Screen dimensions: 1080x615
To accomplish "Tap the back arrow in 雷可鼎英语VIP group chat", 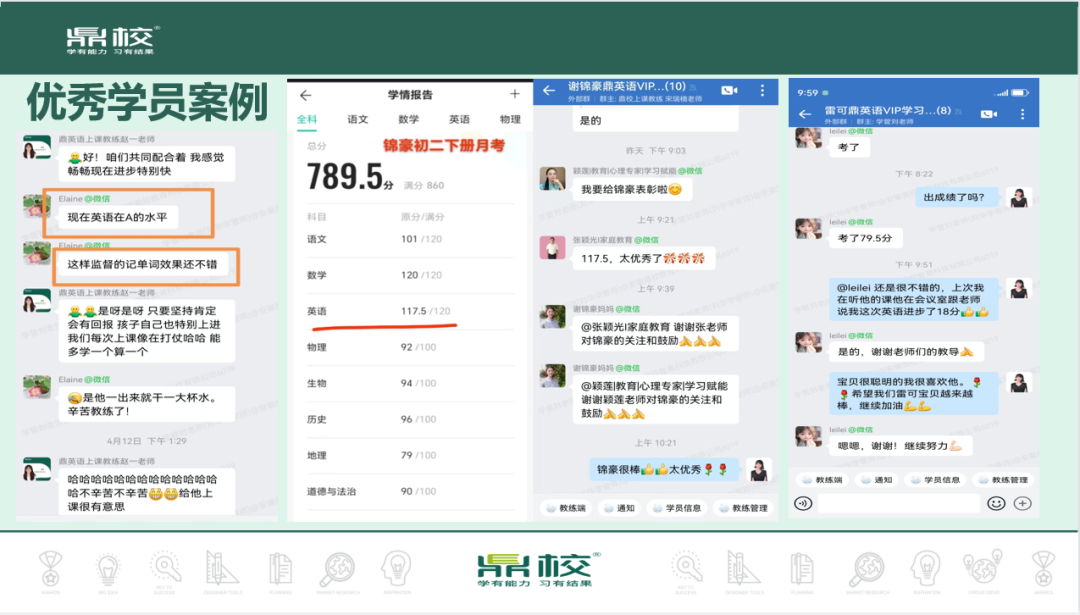I will tap(805, 113).
